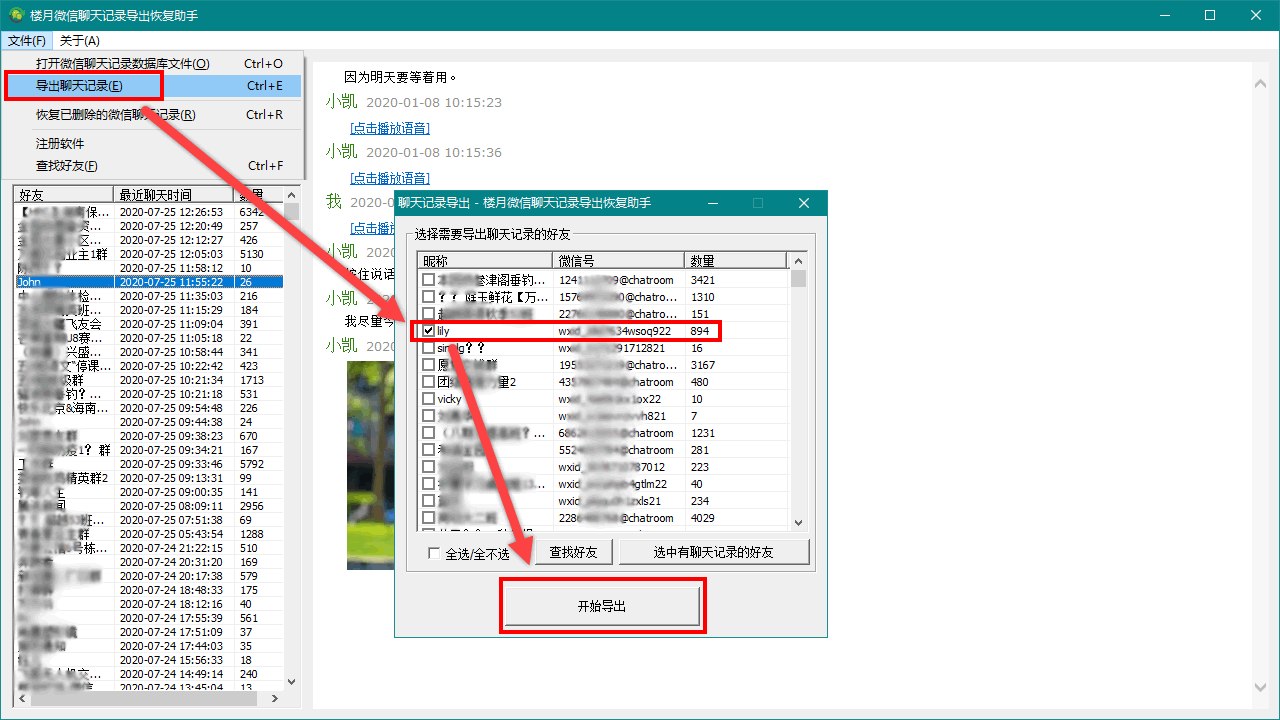Open the 关于(A) menu
The width and height of the screenshot is (1280, 720).
pyautogui.click(x=80, y=40)
